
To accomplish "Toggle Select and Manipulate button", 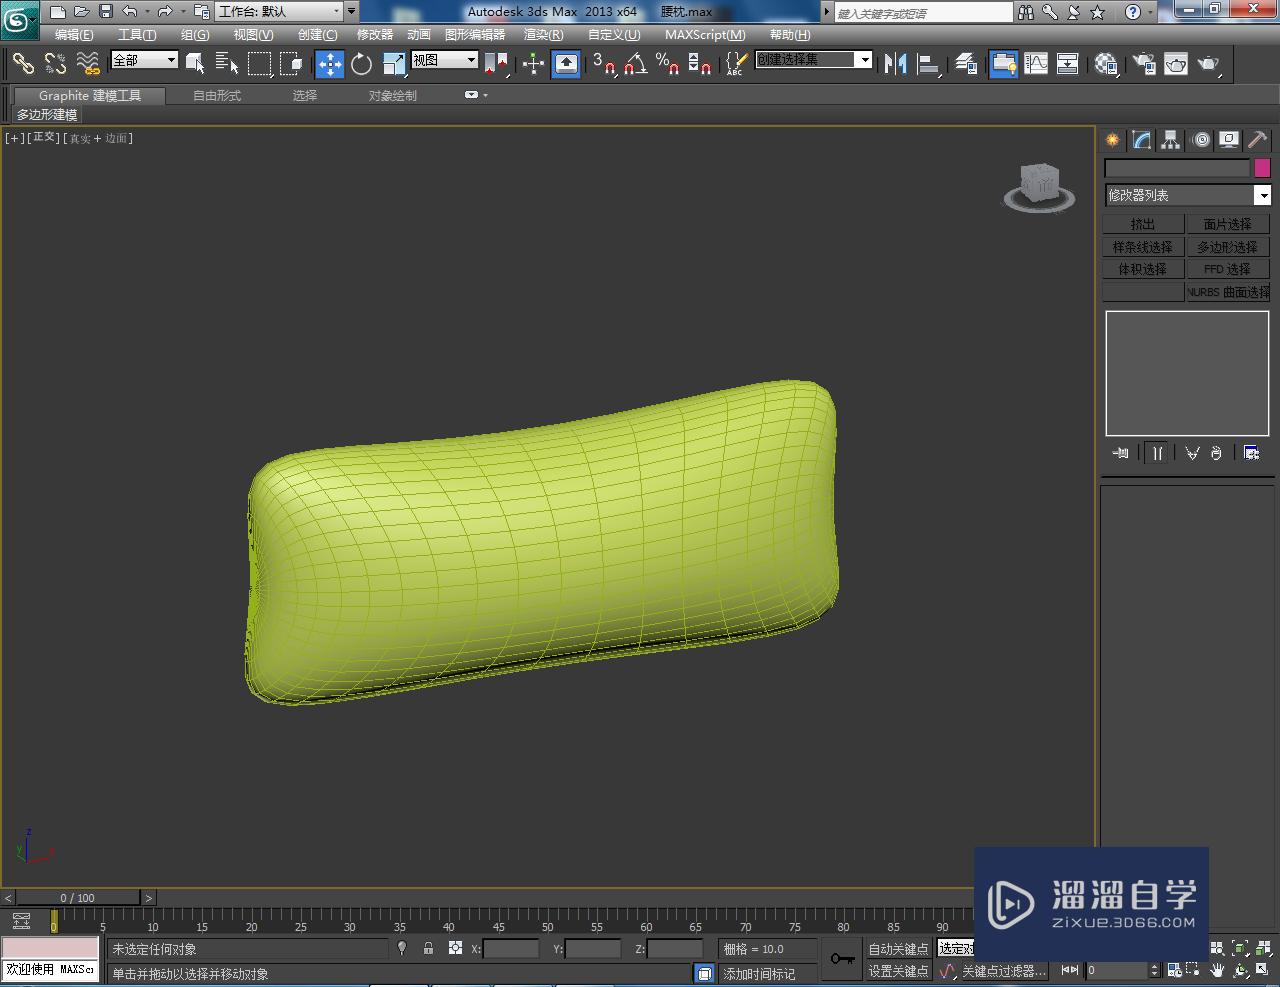I will point(533,64).
